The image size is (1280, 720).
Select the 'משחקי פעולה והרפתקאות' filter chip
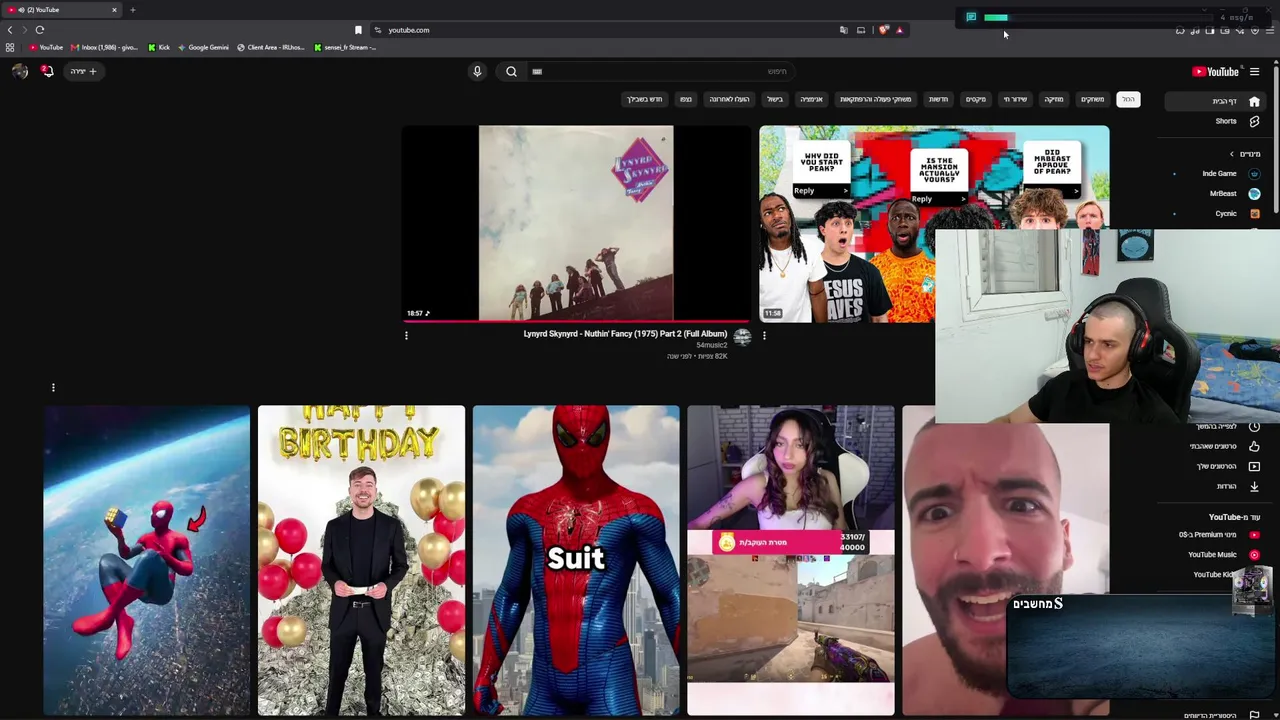(875, 99)
